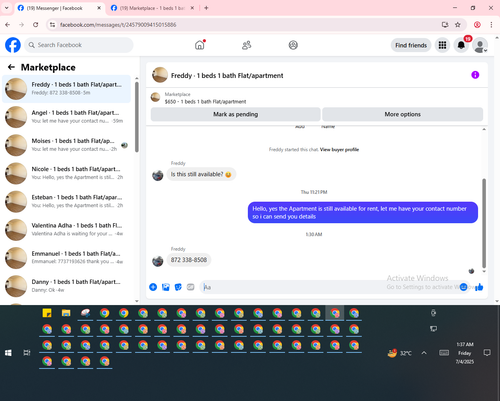Go back in Chrome browser

(x=8, y=25)
